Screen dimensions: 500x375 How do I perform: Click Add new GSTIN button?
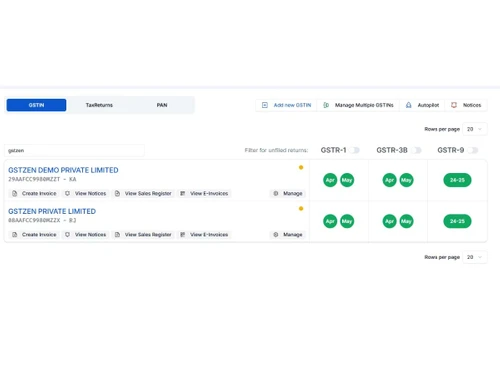[286, 105]
